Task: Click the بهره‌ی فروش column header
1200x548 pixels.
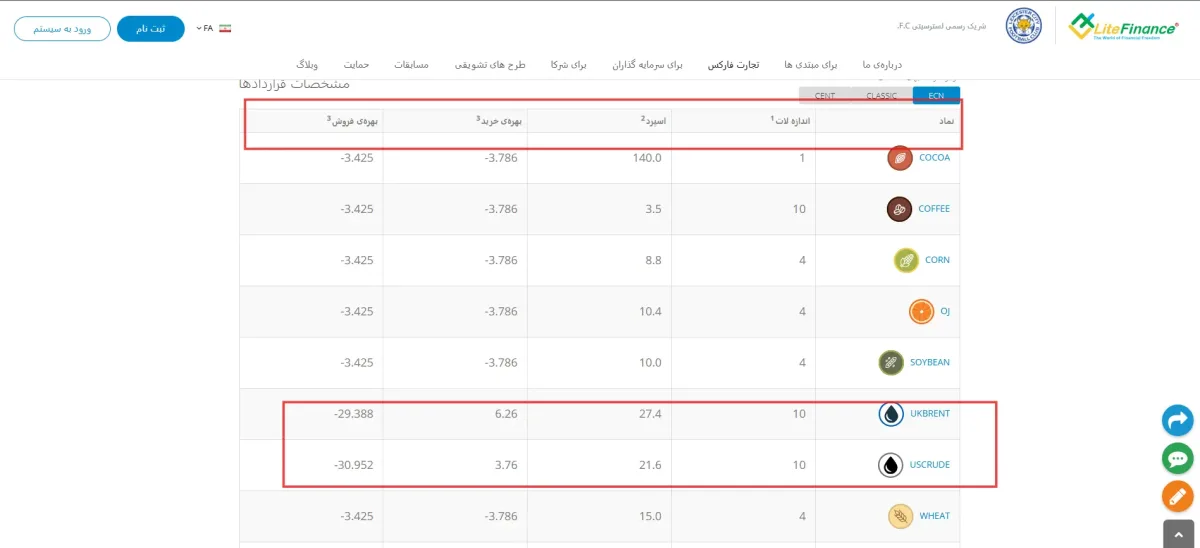Action: (351, 121)
